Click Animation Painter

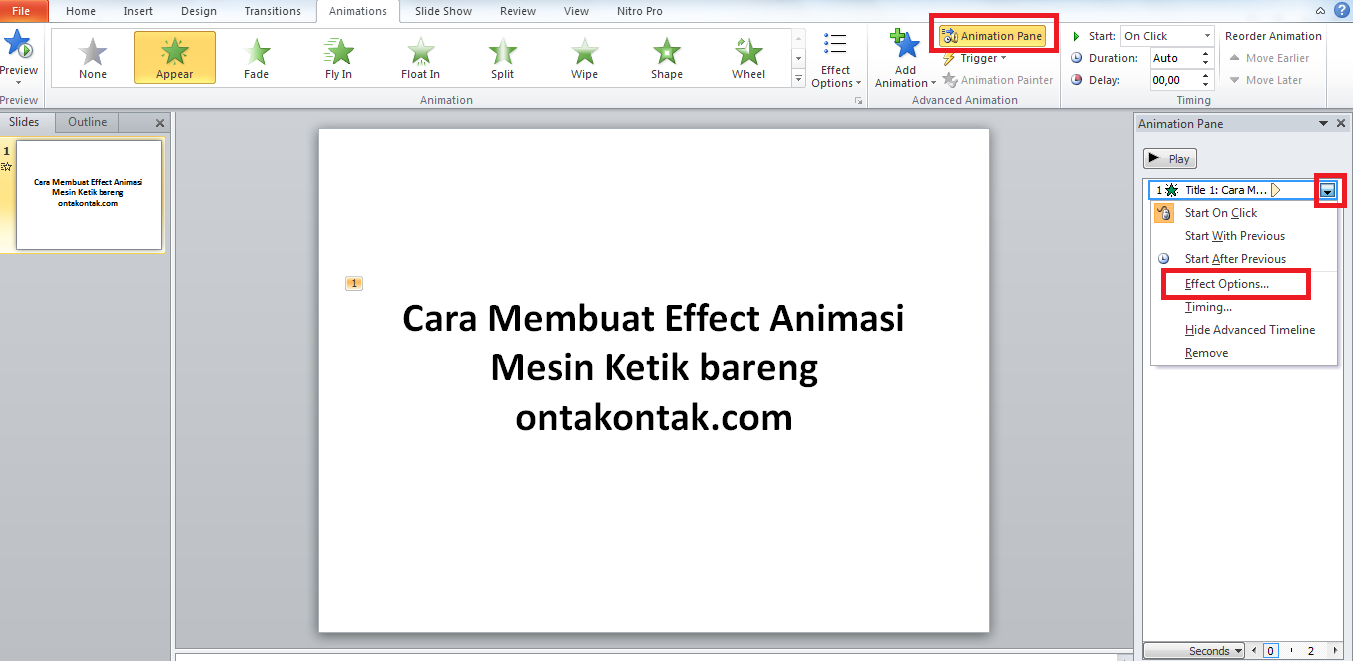[998, 80]
